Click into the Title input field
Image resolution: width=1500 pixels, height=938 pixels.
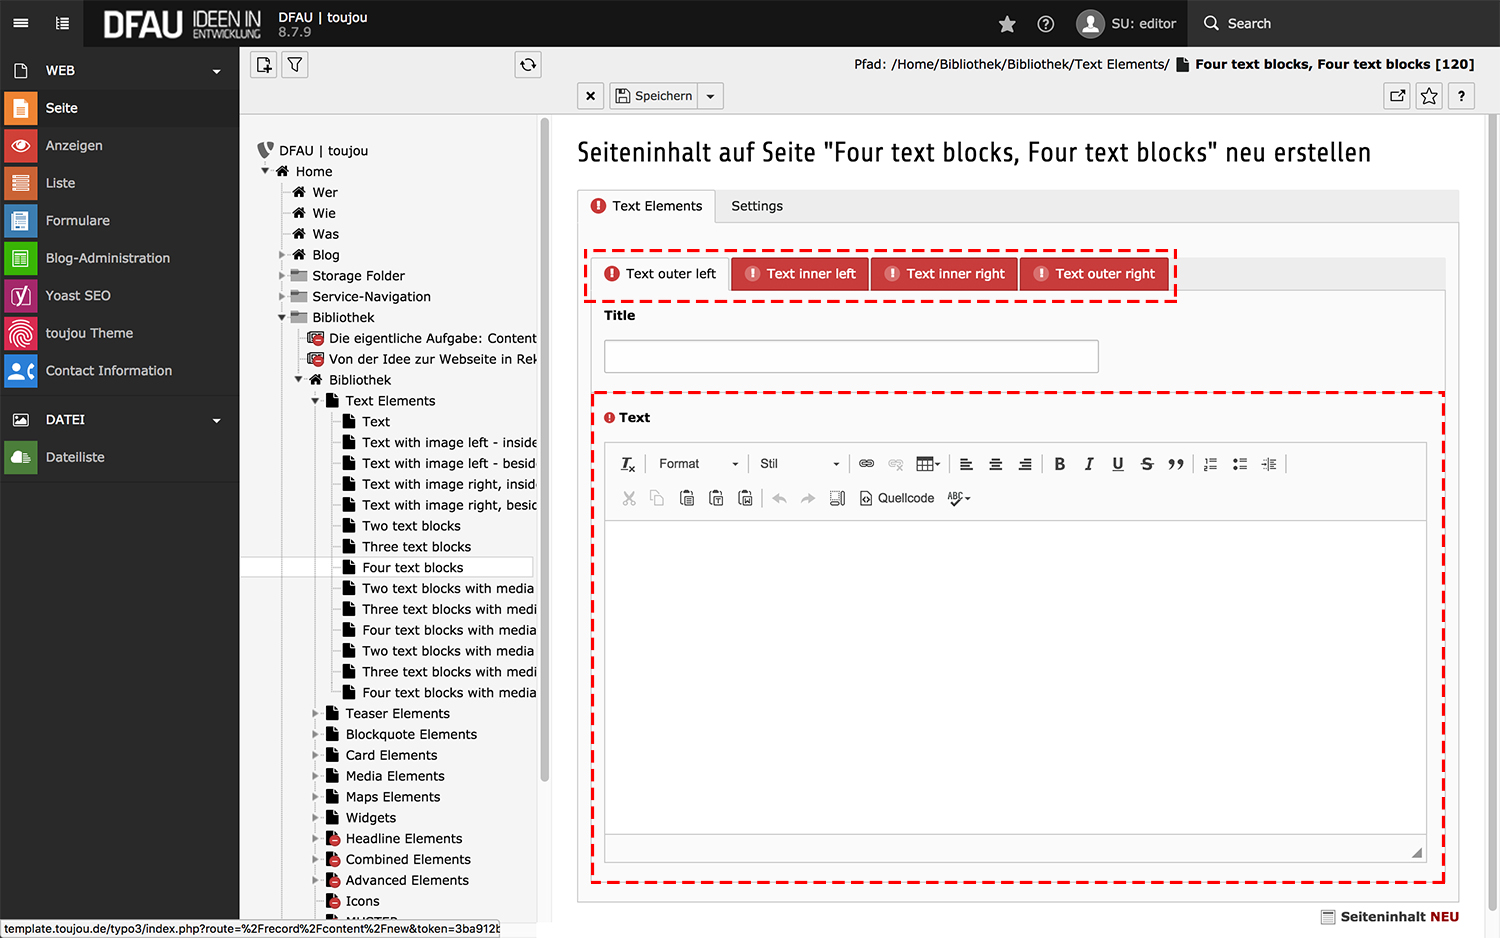(851, 357)
